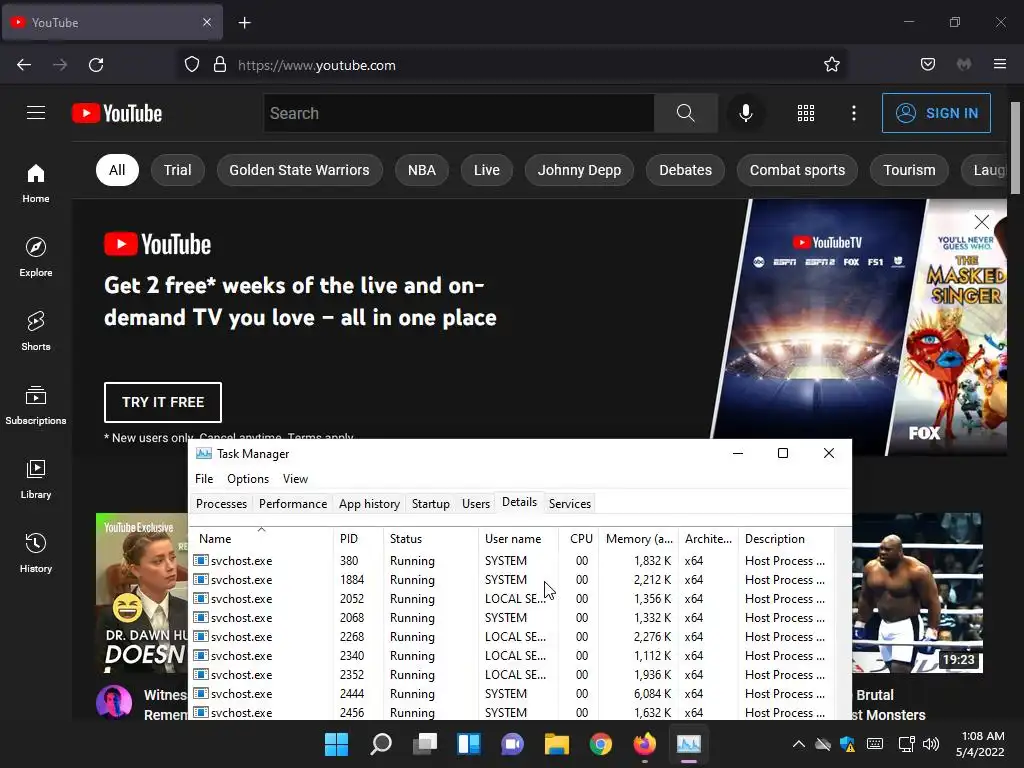Dismiss the YouTube TV promo banner
Viewport: 1024px width, 768px height.
point(981,222)
